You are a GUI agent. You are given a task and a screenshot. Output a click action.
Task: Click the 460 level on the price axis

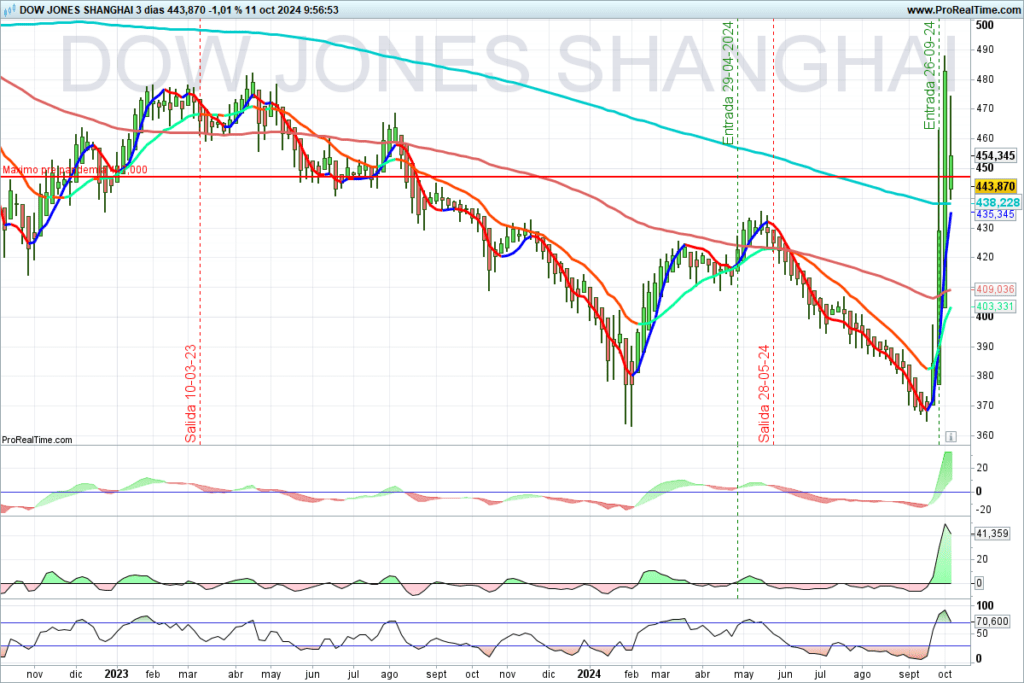[984, 138]
